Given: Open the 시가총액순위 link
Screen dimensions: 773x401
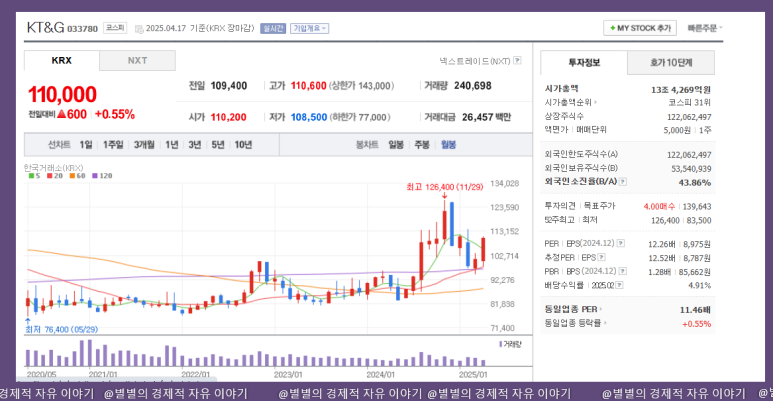Looking at the screenshot, I should point(570,103).
